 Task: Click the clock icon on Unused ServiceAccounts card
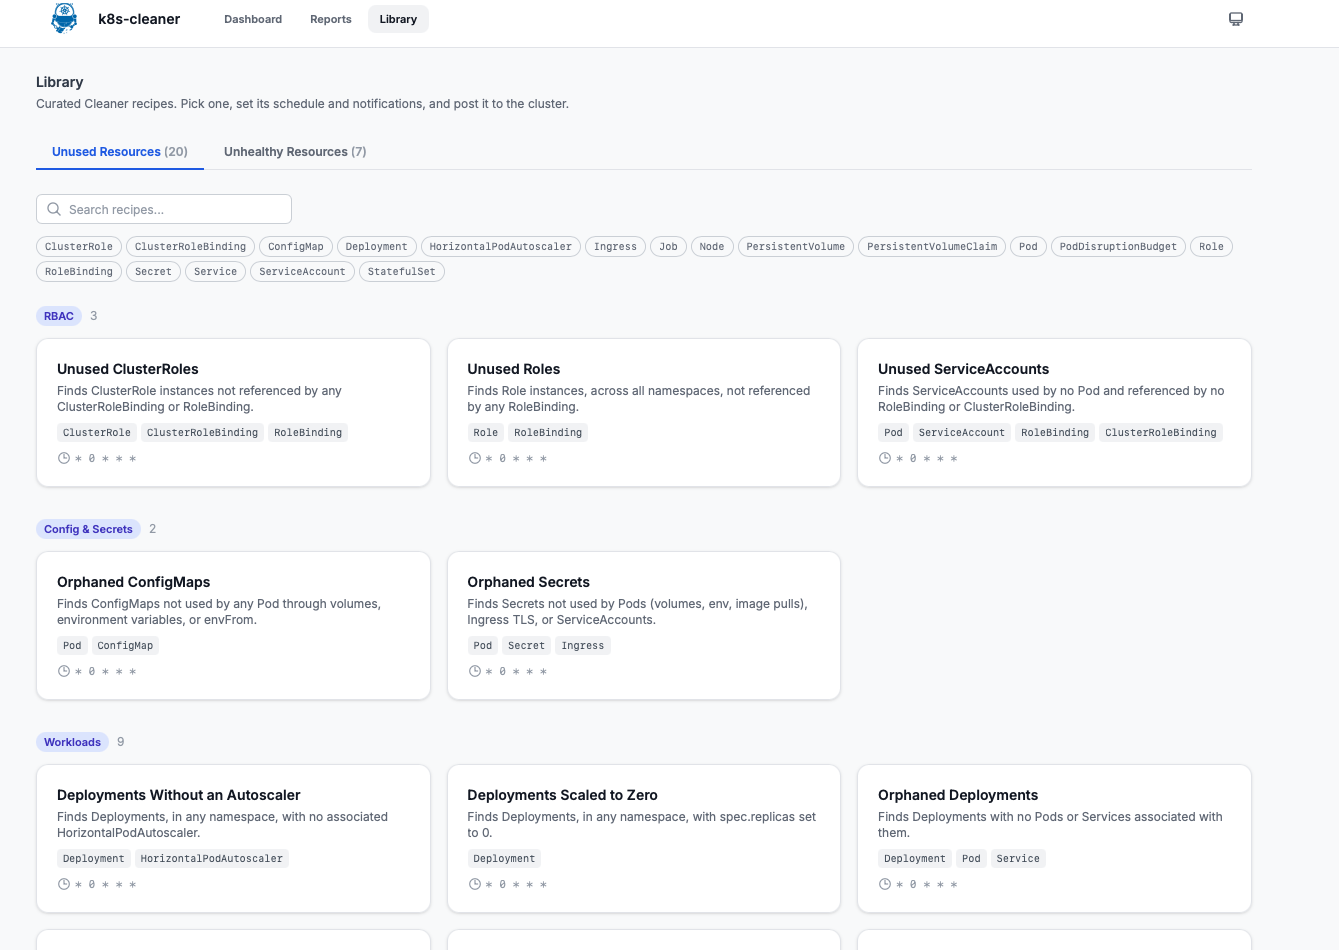(885, 458)
